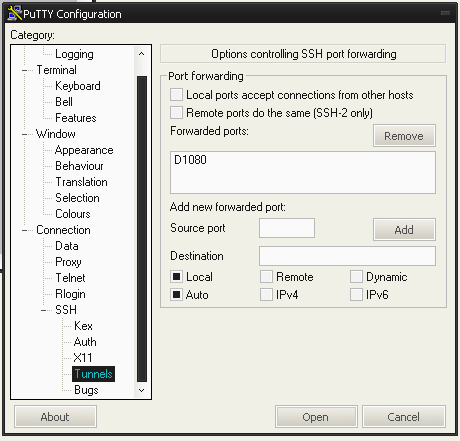Screen dimensions: 460x441
Task: Open the Terminal category
Action: (x=56, y=70)
